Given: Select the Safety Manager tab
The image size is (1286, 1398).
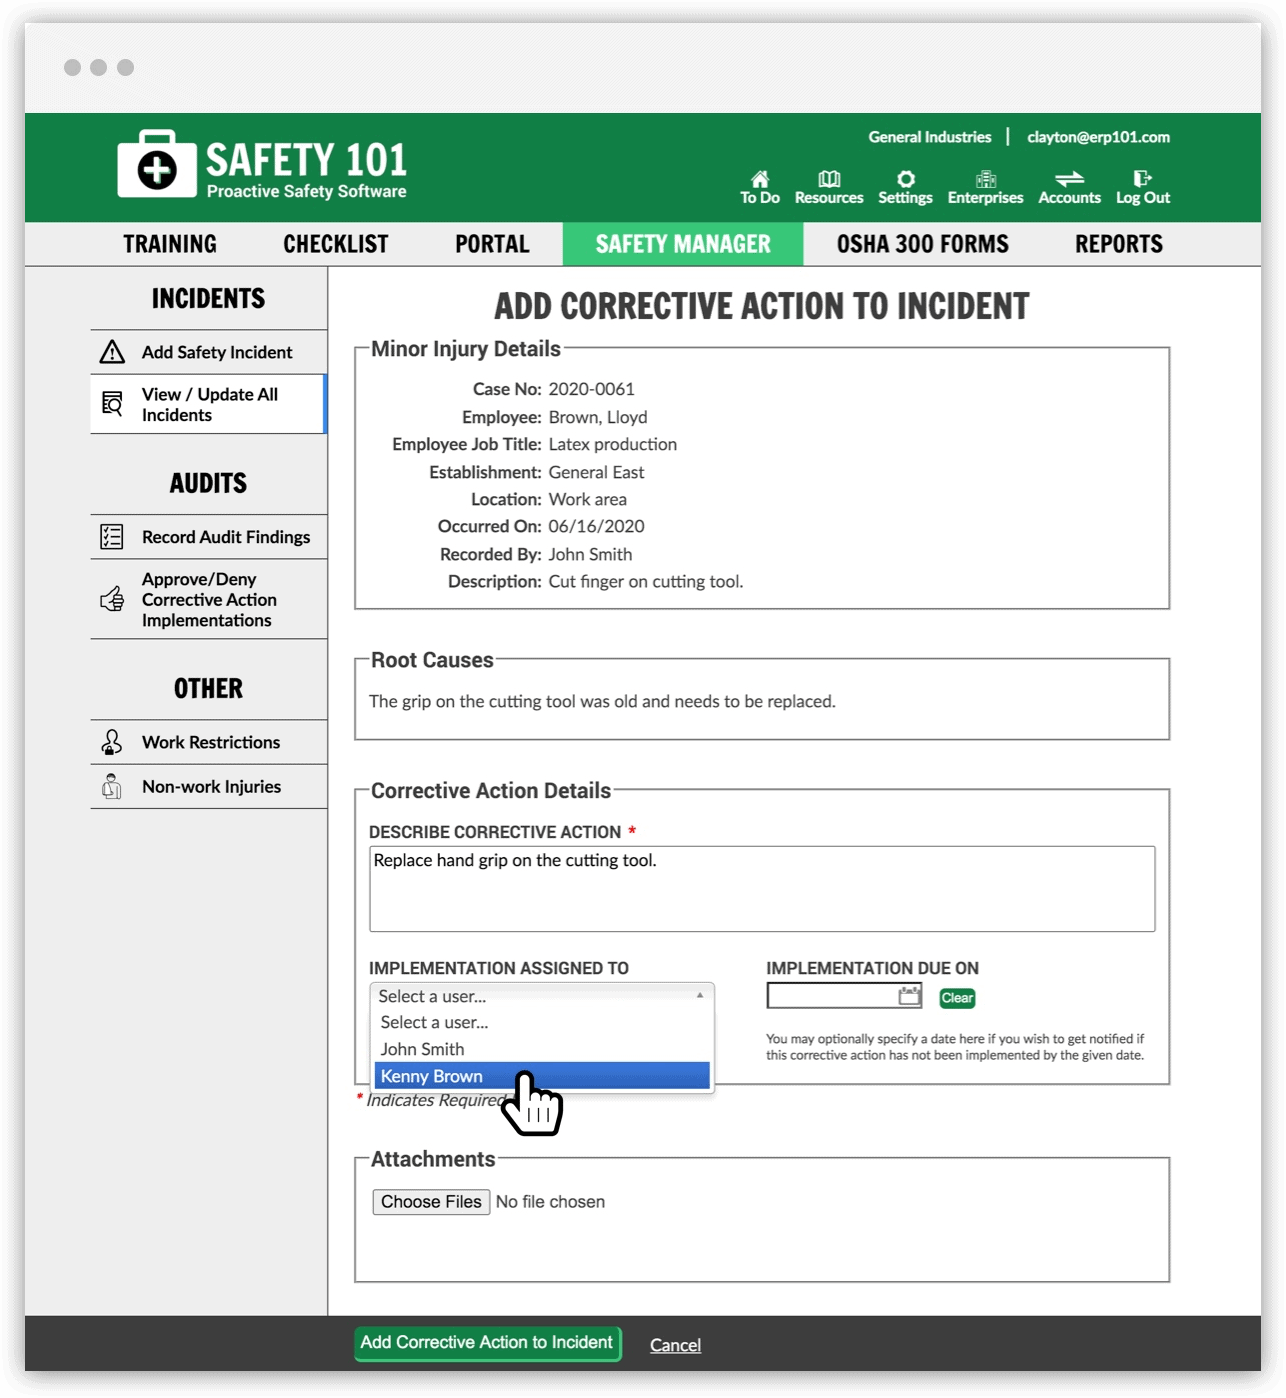Looking at the screenshot, I should [x=683, y=244].
